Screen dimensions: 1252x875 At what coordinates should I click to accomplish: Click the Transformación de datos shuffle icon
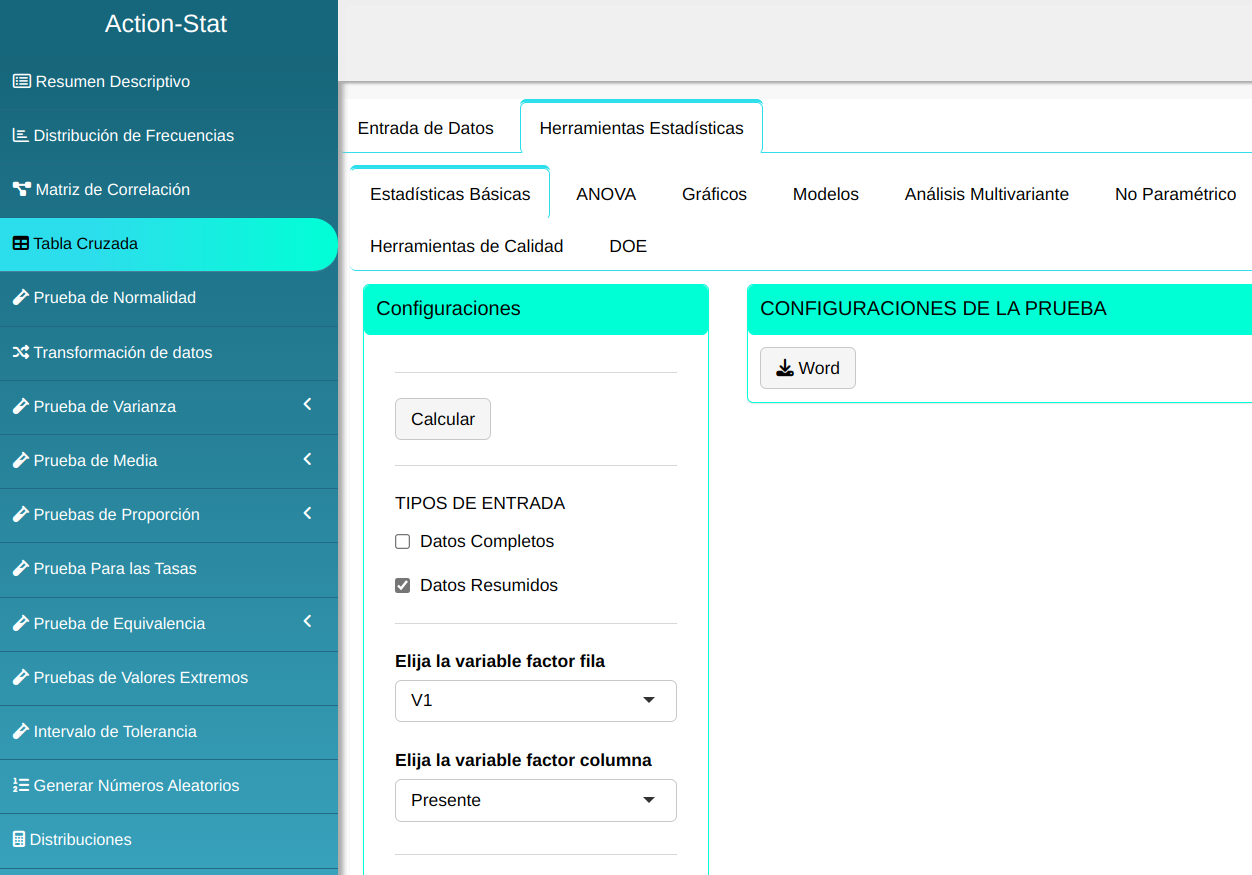pos(20,352)
